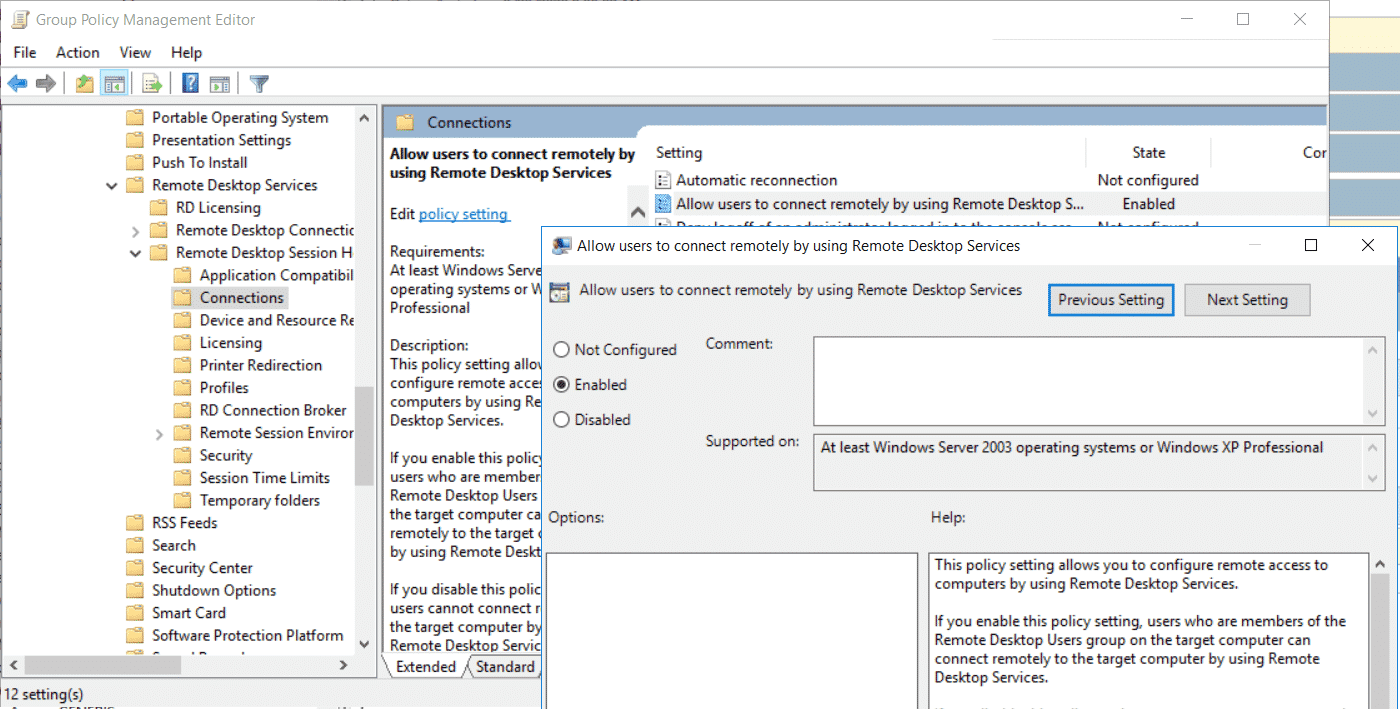1400x709 pixels.
Task: Go up one level with folder icon
Action: click(85, 83)
